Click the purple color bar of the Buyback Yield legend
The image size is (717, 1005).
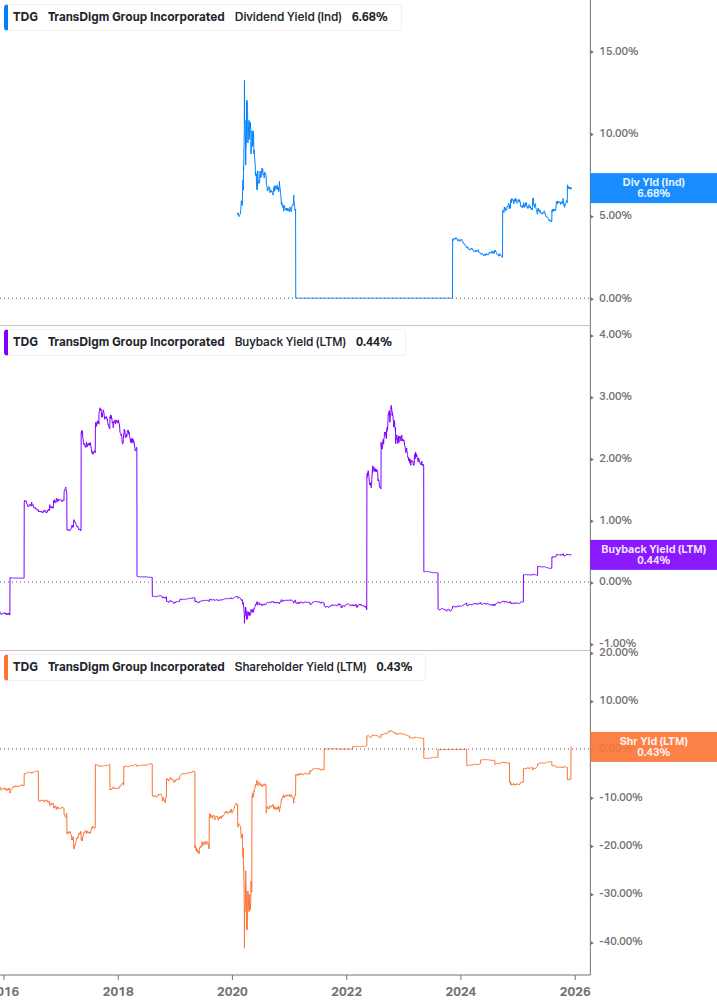point(6,342)
